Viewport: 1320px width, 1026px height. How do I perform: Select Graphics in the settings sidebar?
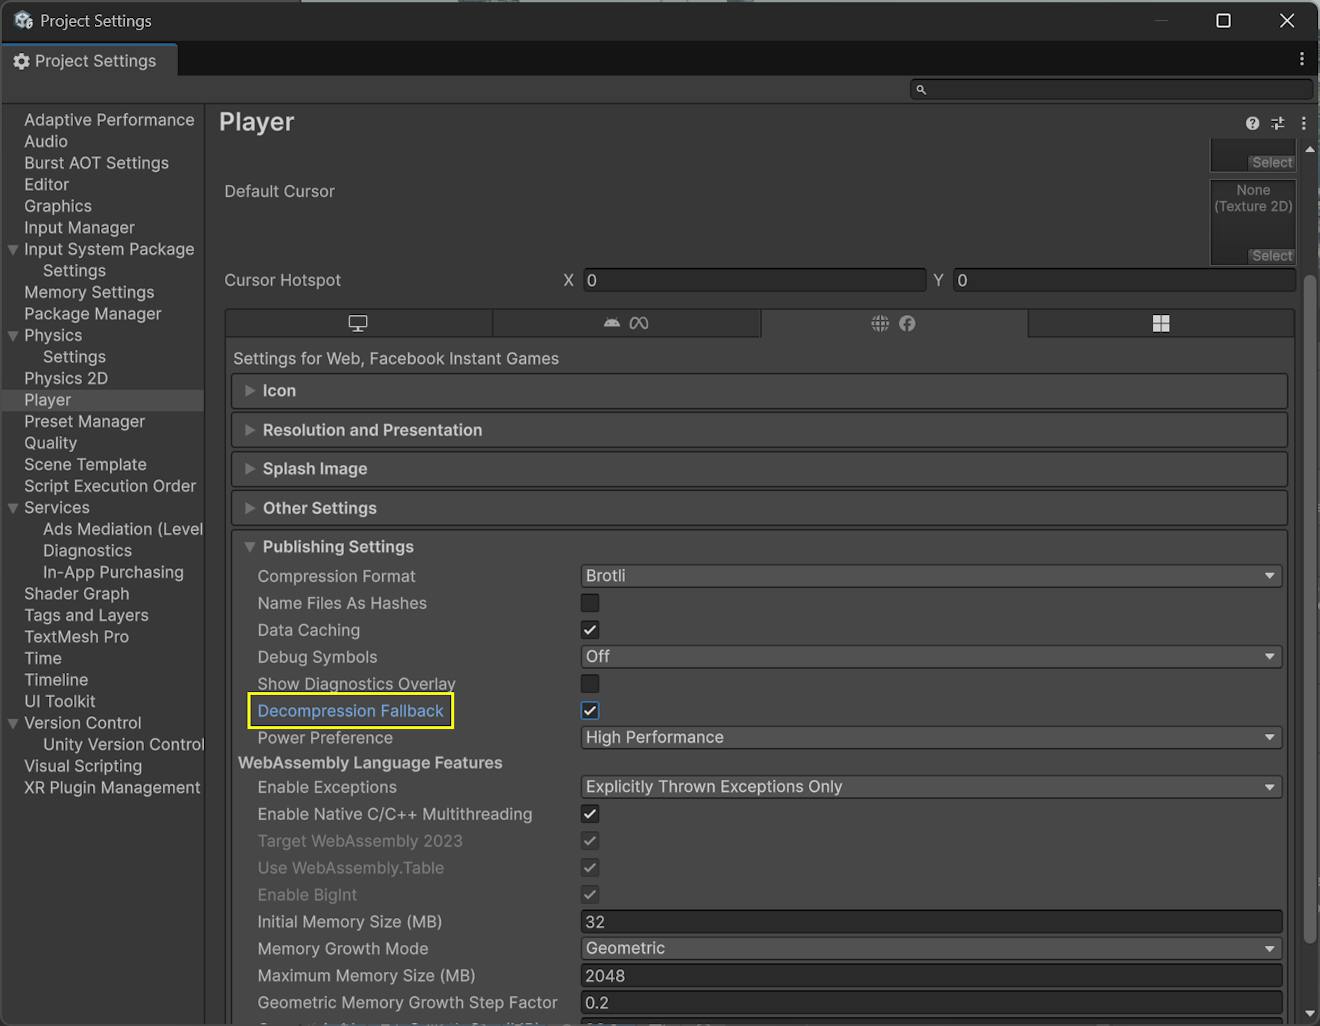point(58,206)
